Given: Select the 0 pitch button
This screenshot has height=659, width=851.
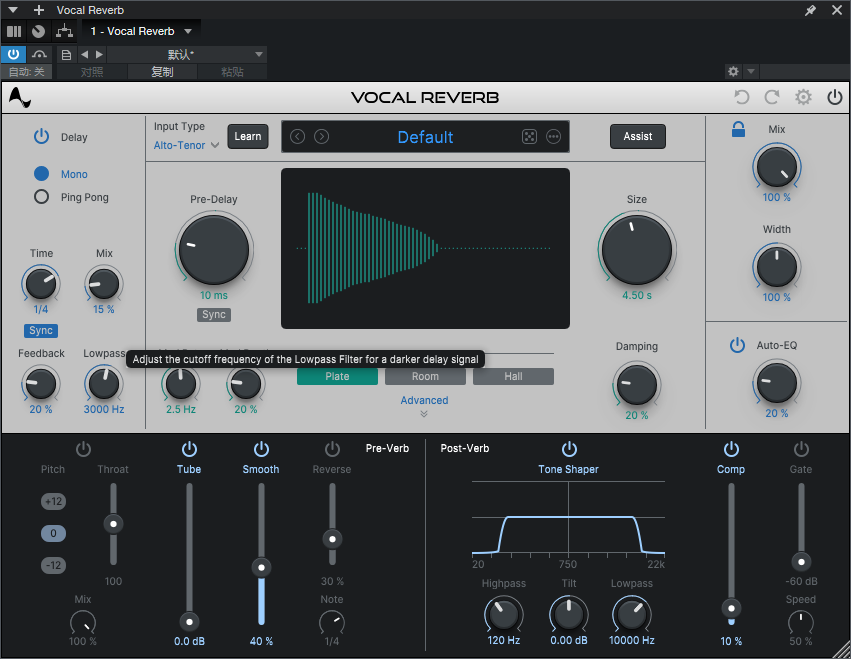Looking at the screenshot, I should pos(53,533).
